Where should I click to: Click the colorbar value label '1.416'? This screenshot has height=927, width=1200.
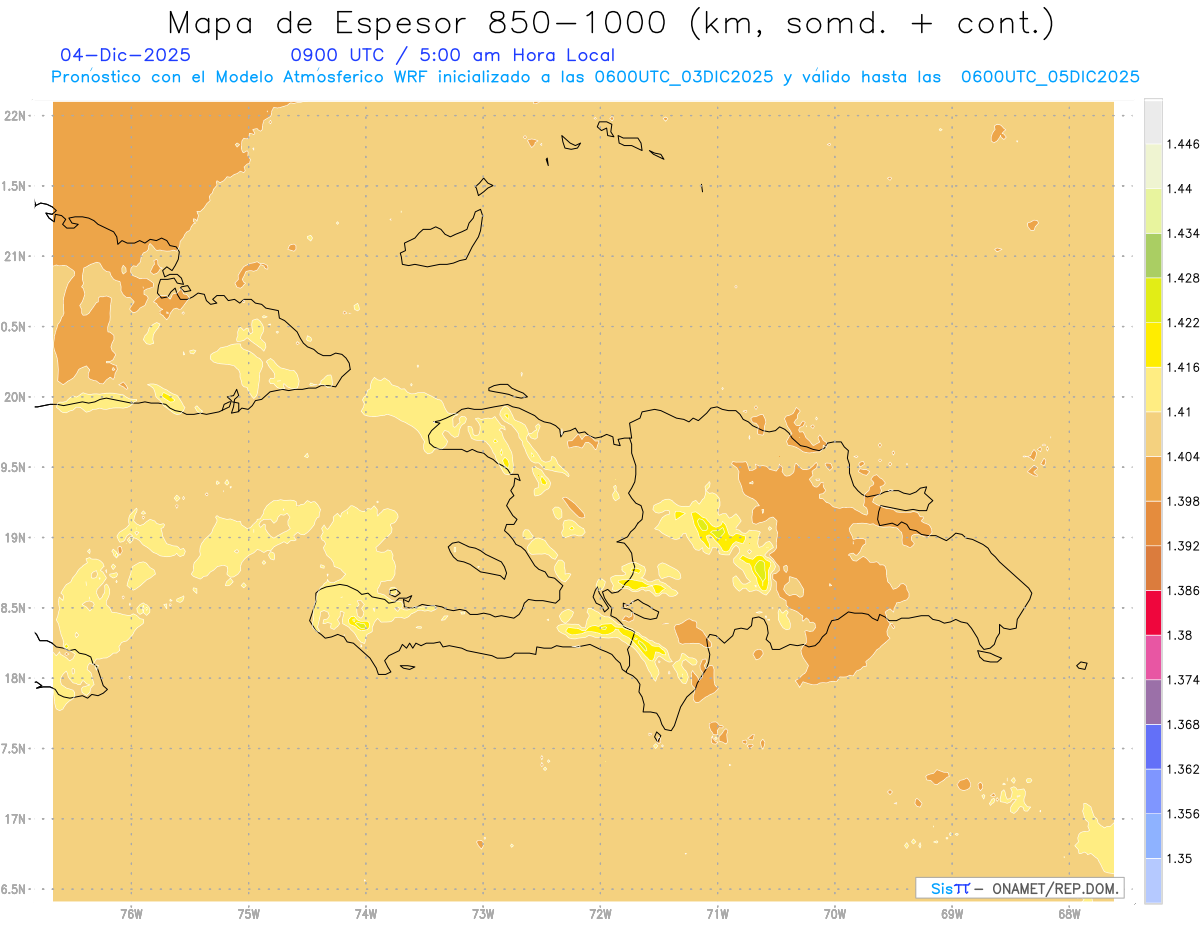click(x=1183, y=367)
